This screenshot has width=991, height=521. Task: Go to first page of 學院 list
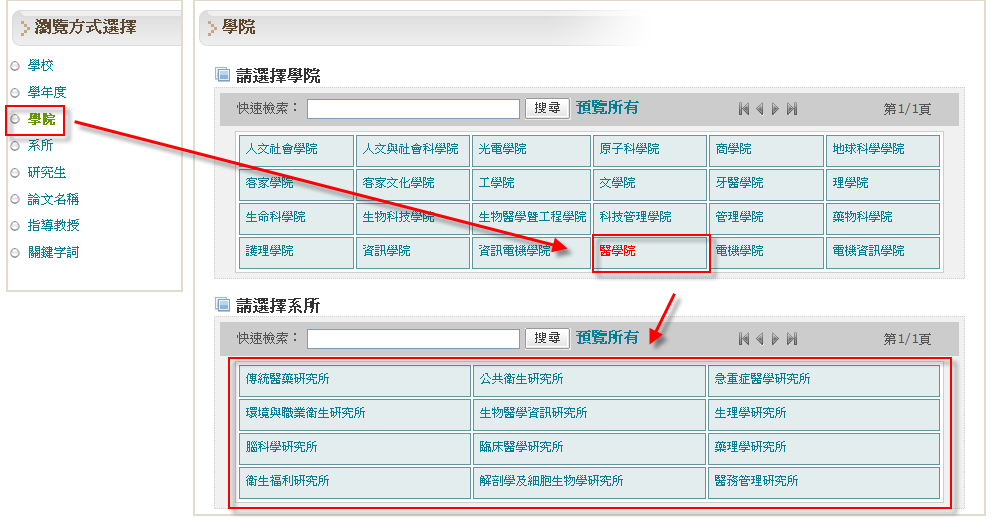(x=743, y=109)
